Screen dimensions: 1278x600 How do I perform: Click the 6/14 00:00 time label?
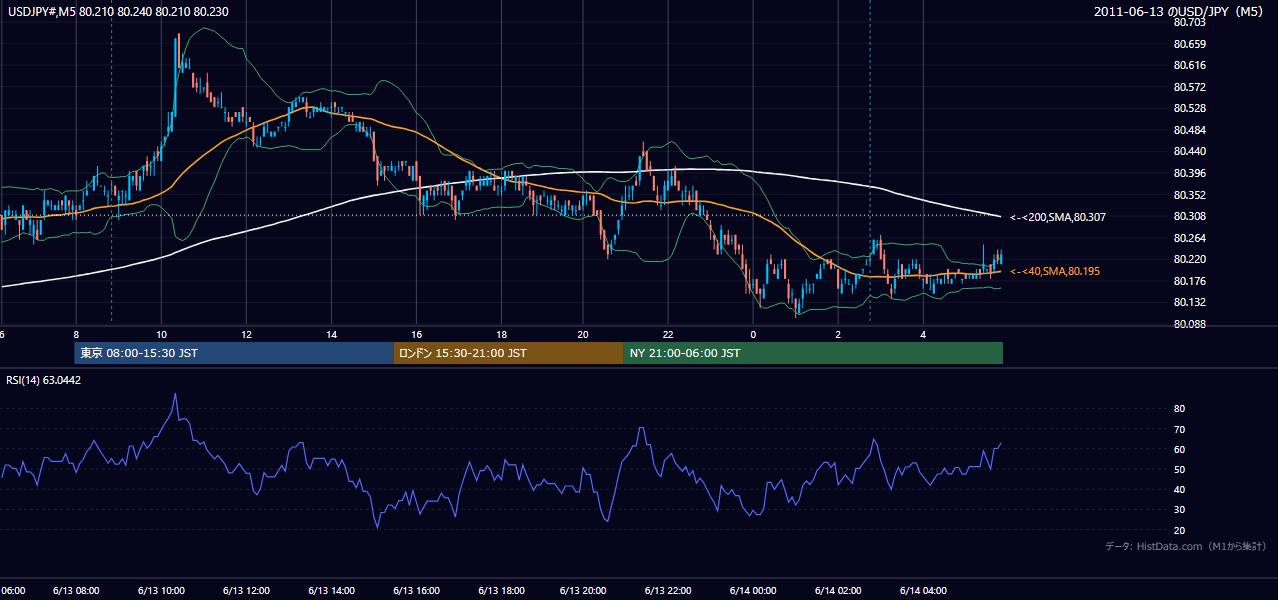click(754, 591)
